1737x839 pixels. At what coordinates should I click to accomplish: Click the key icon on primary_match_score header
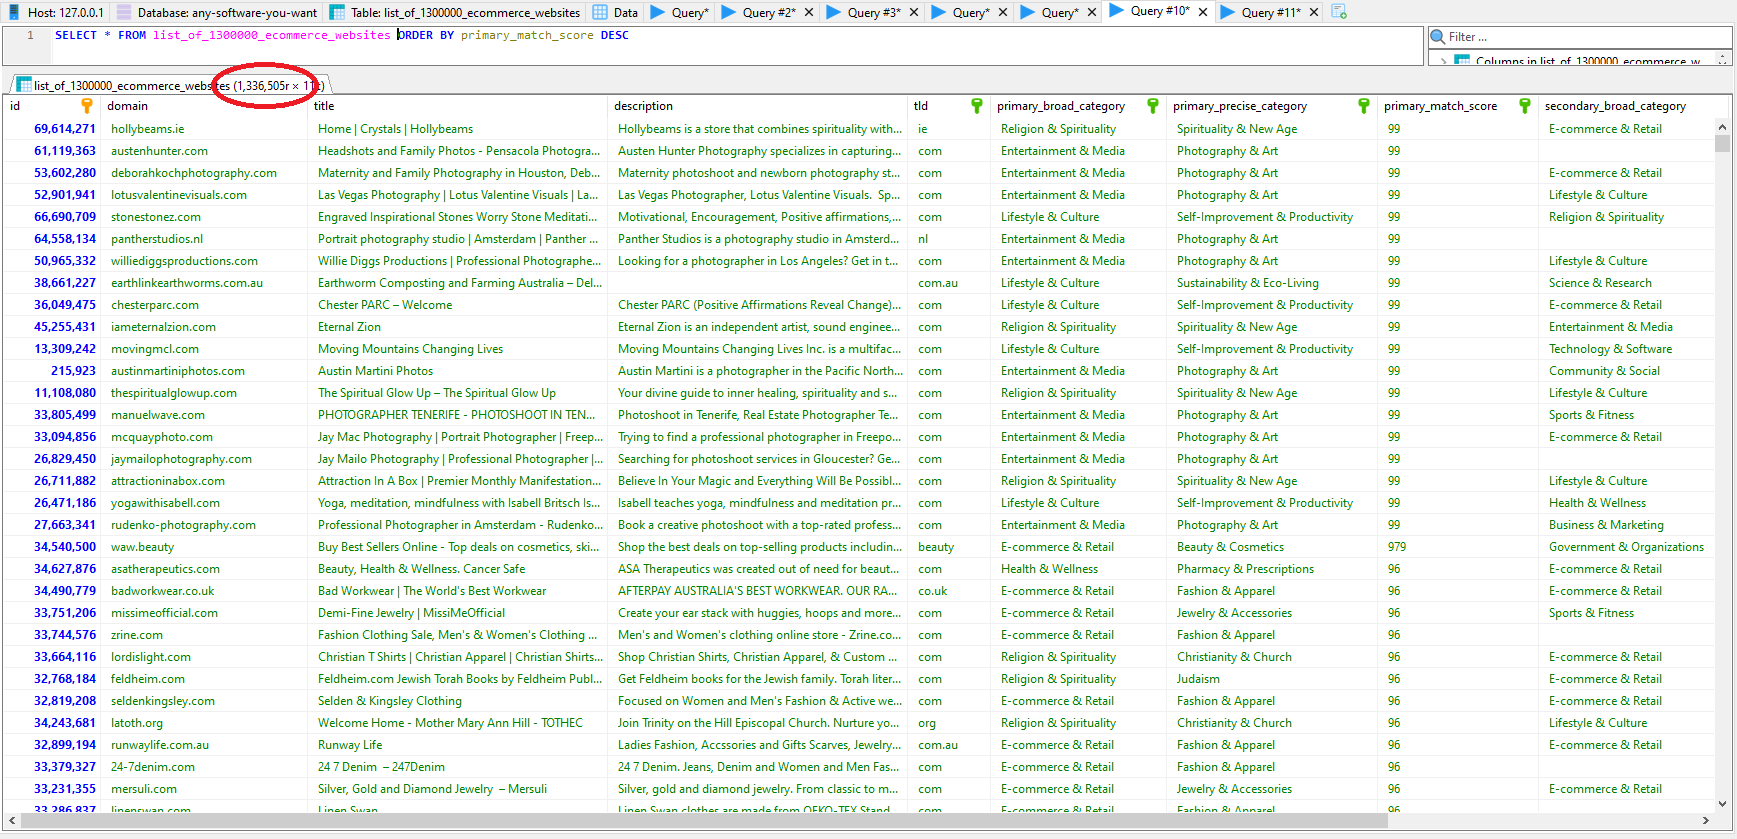click(x=1525, y=105)
